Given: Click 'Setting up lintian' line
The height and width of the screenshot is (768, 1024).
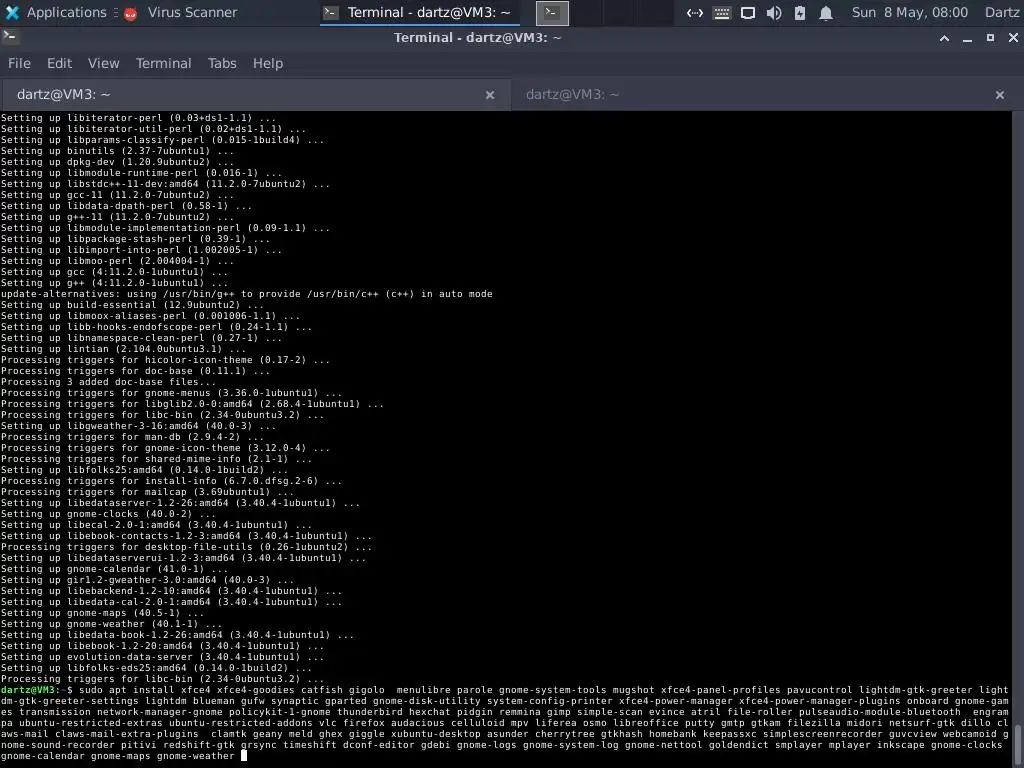Looking at the screenshot, I should (123, 349).
